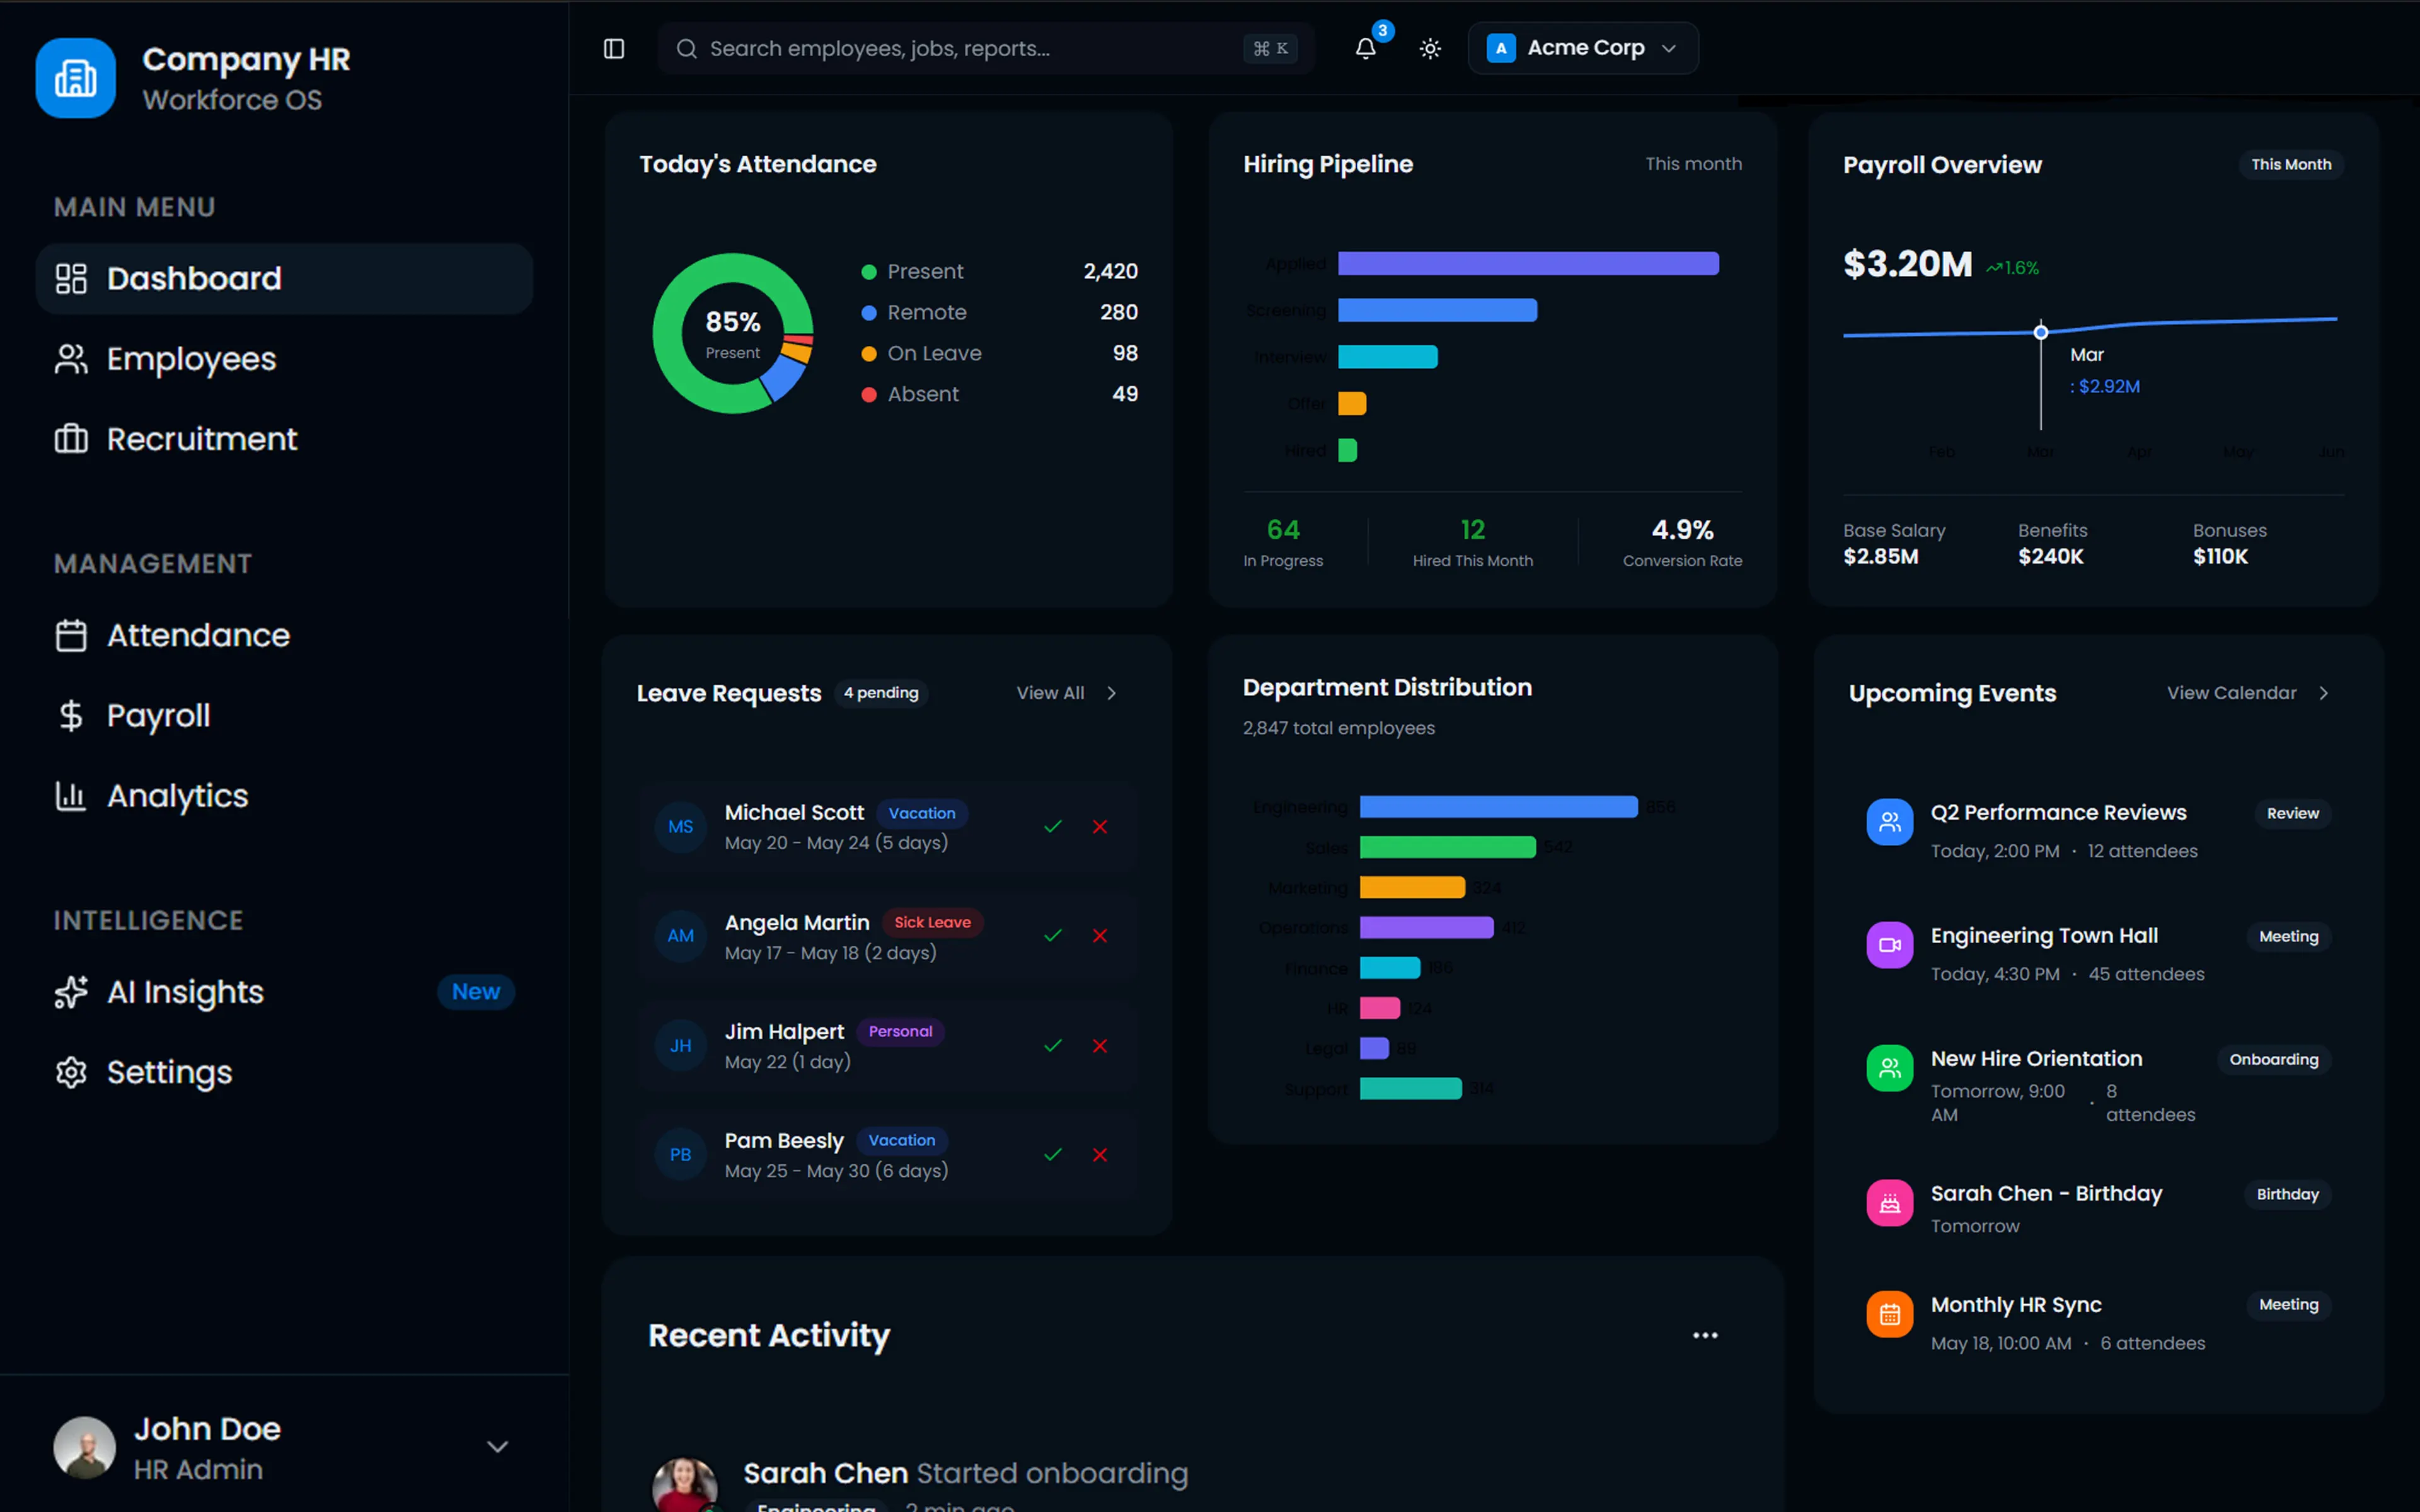Click View All leave requests link
This screenshot has height=1512, width=2420.
point(1066,693)
